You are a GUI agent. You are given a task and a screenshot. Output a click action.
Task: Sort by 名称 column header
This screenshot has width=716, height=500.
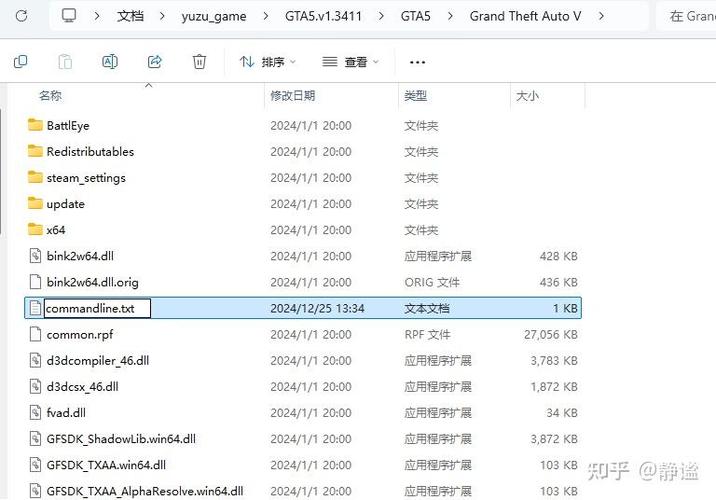coord(50,95)
